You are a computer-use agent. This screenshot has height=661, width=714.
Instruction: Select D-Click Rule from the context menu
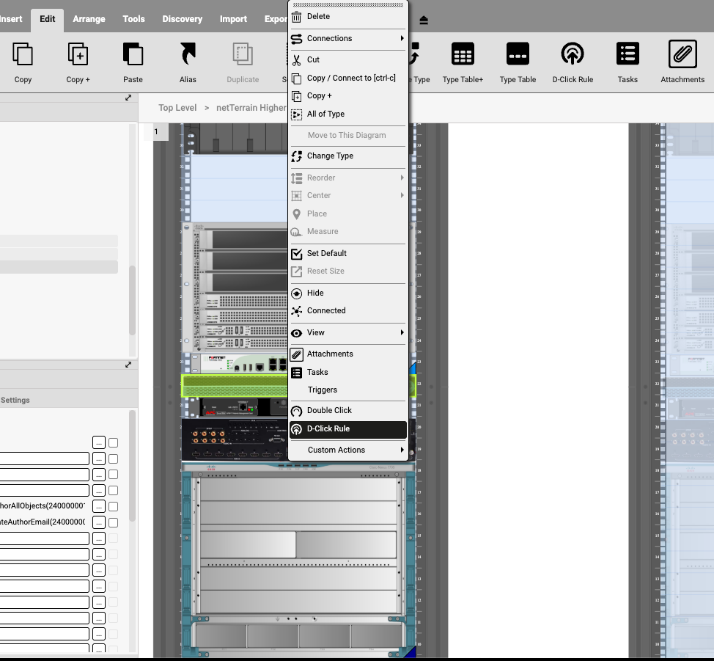tap(347, 429)
